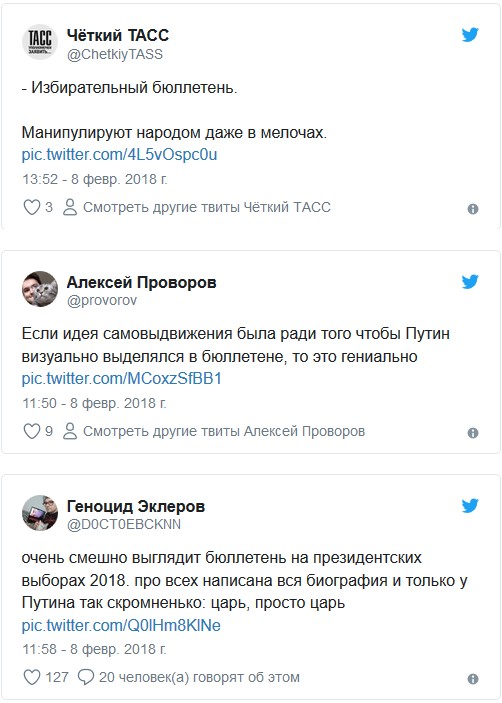
Task: Open timestamp 13:52 - 8 февр. 2018 г.
Action: tap(95, 179)
